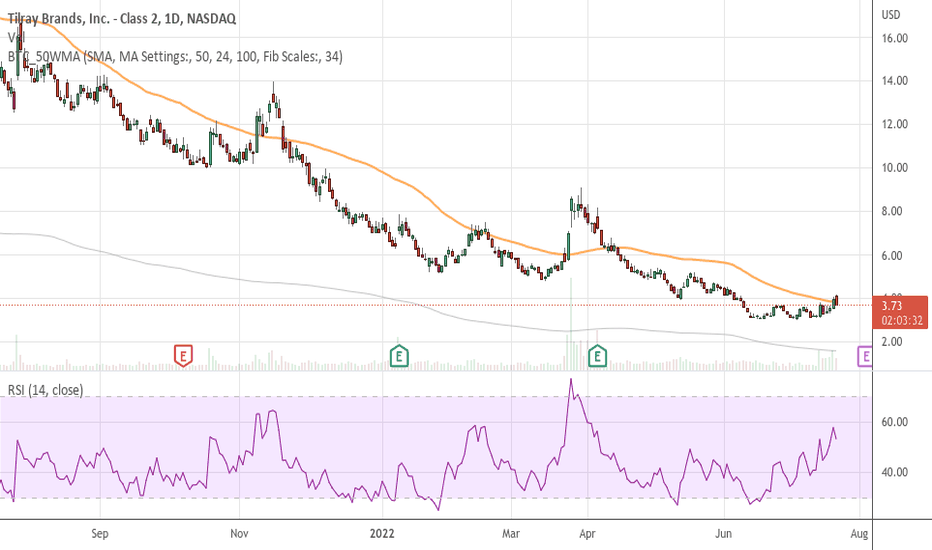Click the Tilray Brands, Inc. chart title
932x550 pixels.
tap(122, 18)
